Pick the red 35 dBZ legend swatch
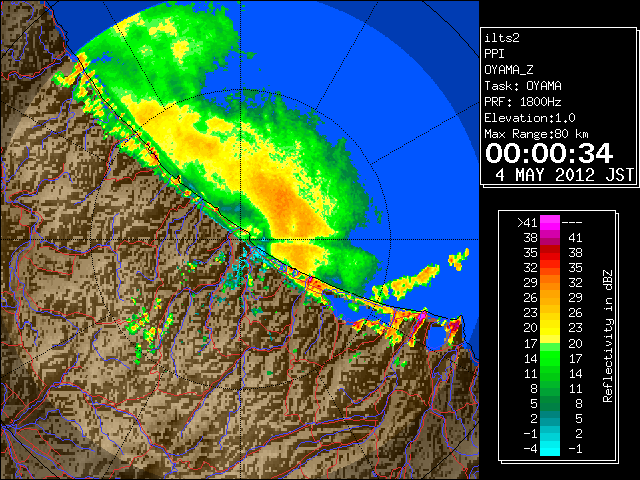The width and height of the screenshot is (640, 480). (550, 253)
